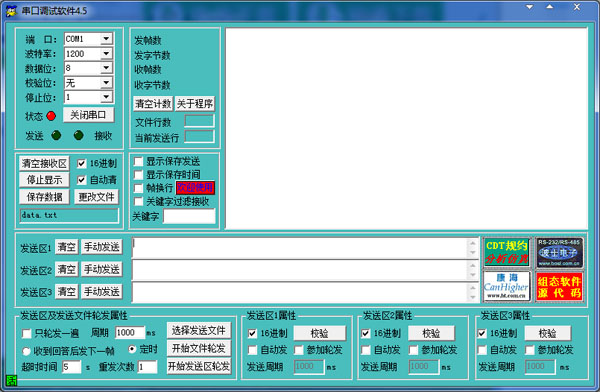
Task: Toggle the receive area 16进制 checkbox
Action: click(81, 163)
